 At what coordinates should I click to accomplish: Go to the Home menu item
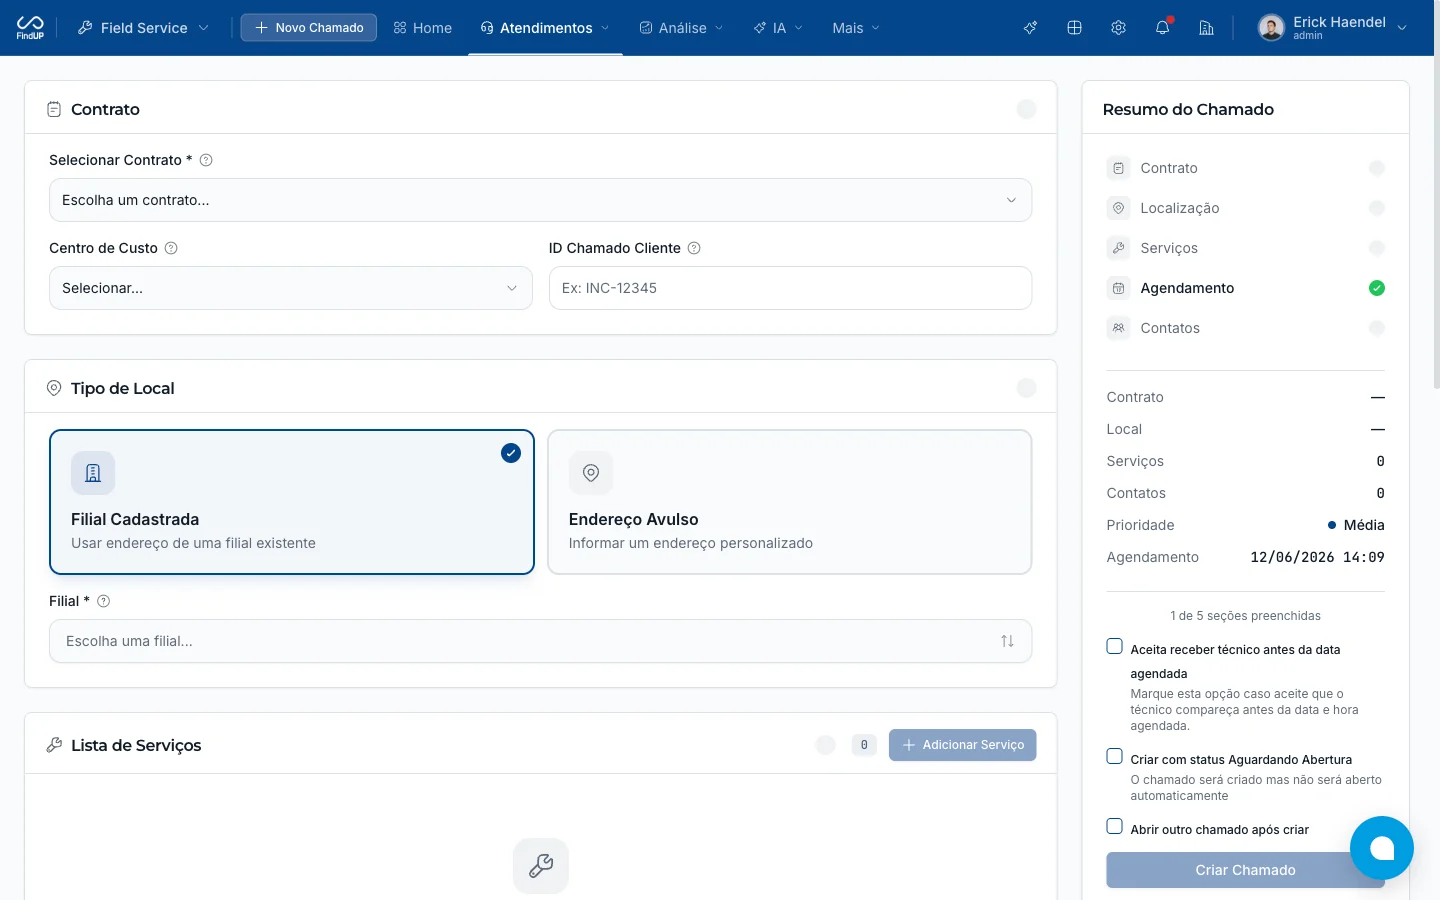click(422, 28)
